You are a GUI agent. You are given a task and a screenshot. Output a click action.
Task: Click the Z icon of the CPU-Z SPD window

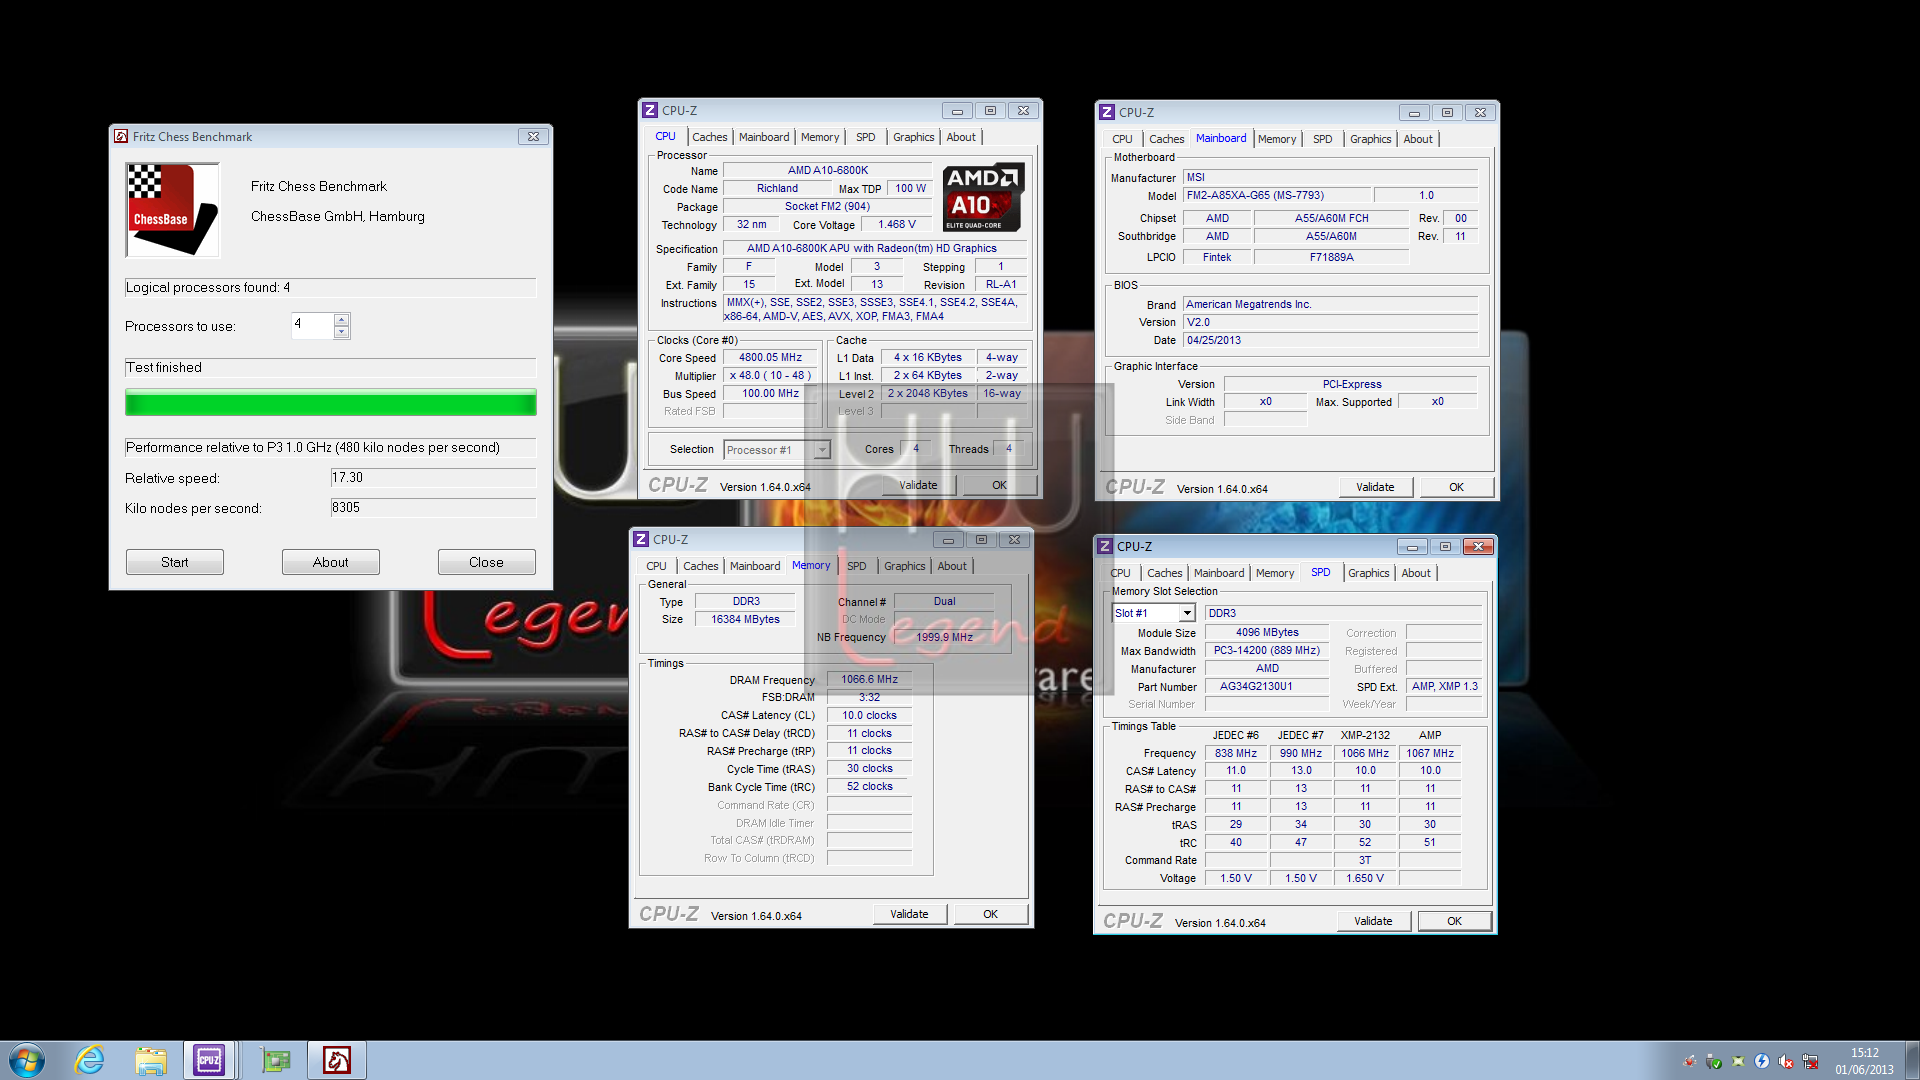tap(1105, 547)
